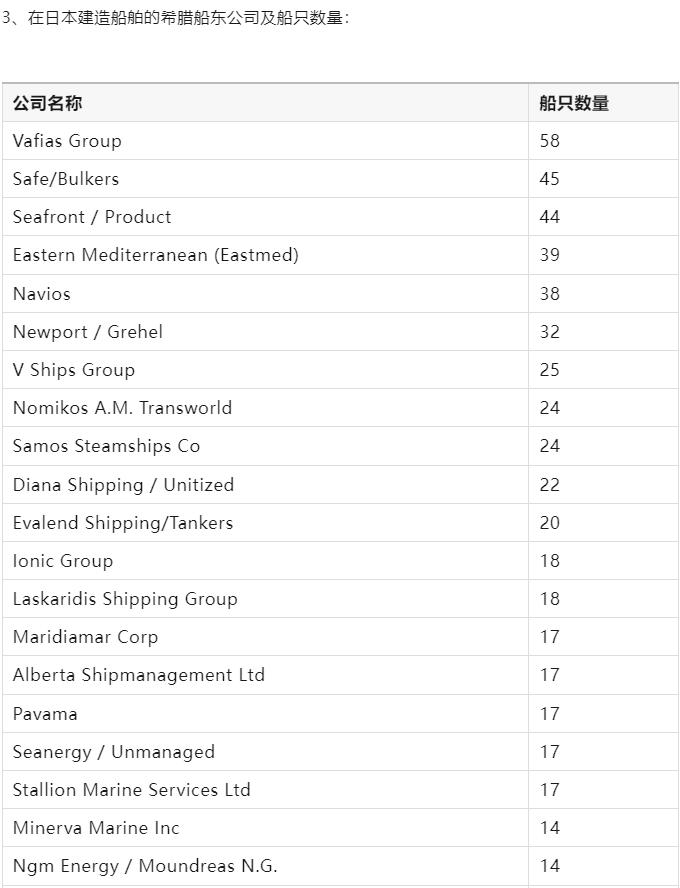Screen dimensions: 680x888
Task: Click Nomikos A.M. Transworld company name
Action: pyautogui.click(x=122, y=408)
